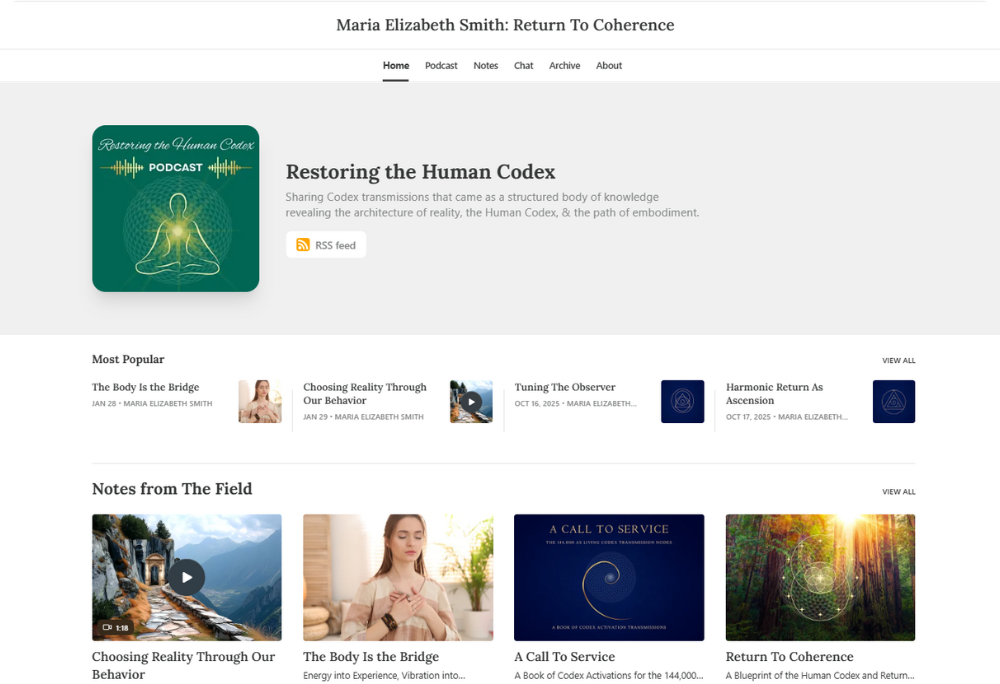Viewport: 1000px width, 684px height.
Task: Open the episode The Body Is the Bridge
Action: pos(145,387)
